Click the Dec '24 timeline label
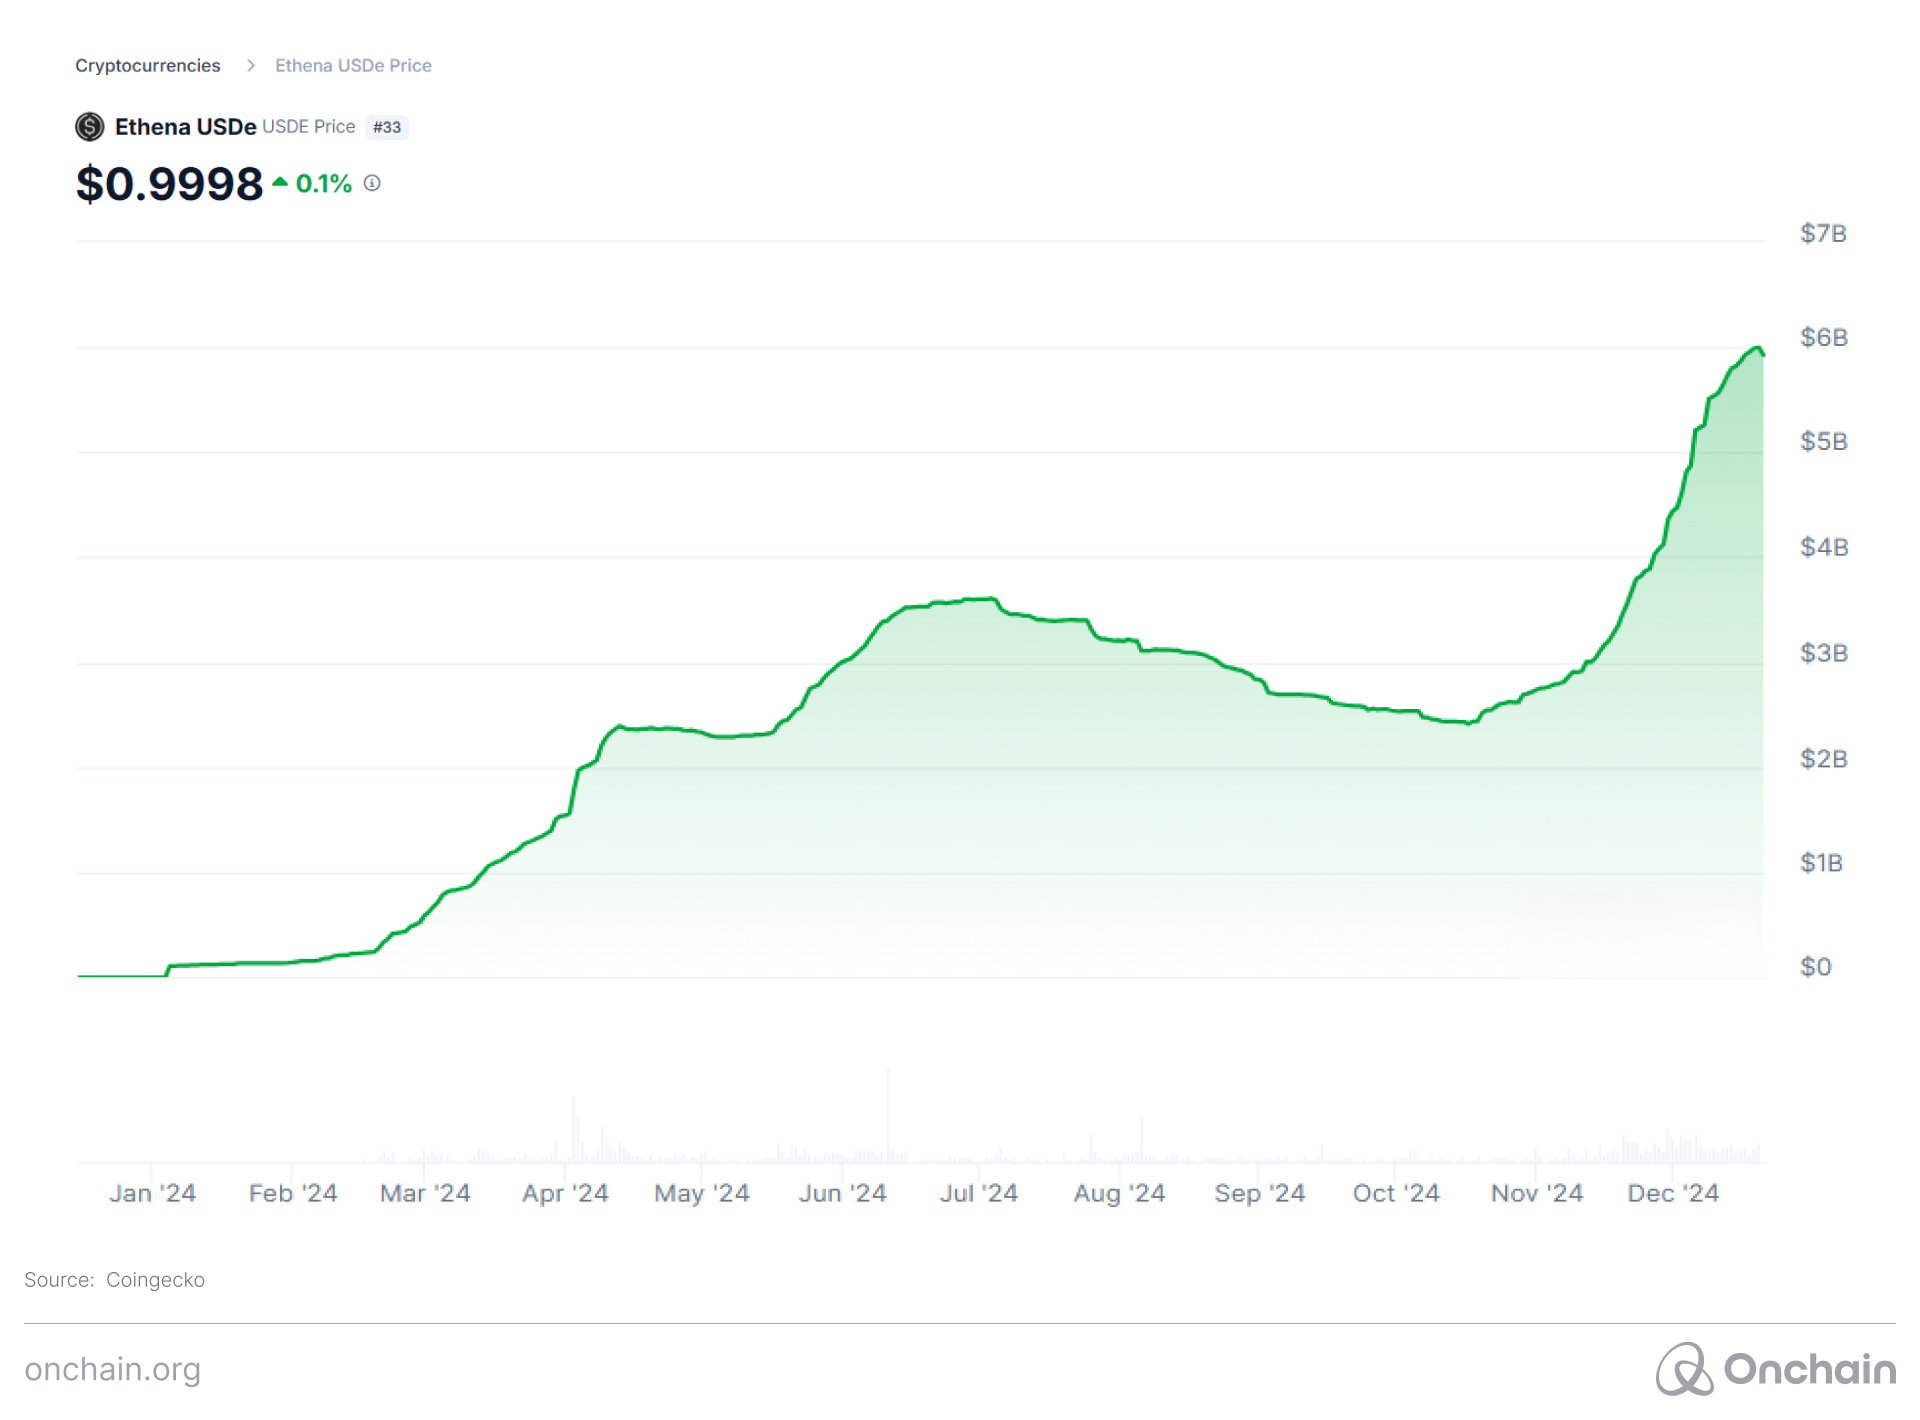 coord(1673,1193)
